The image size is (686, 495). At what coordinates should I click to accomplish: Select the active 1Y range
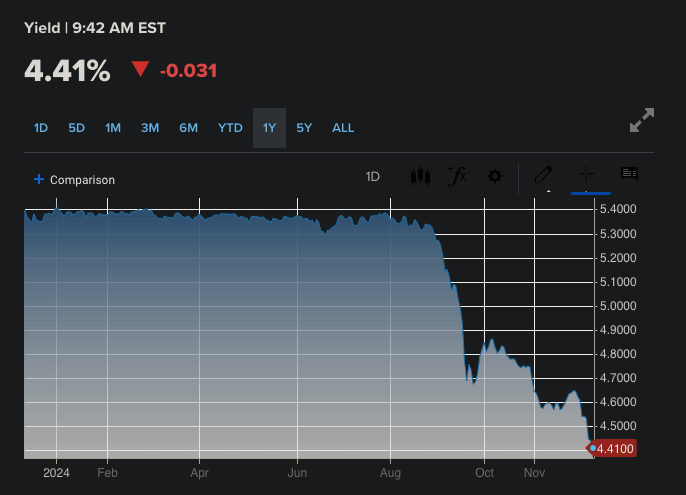(x=269, y=128)
